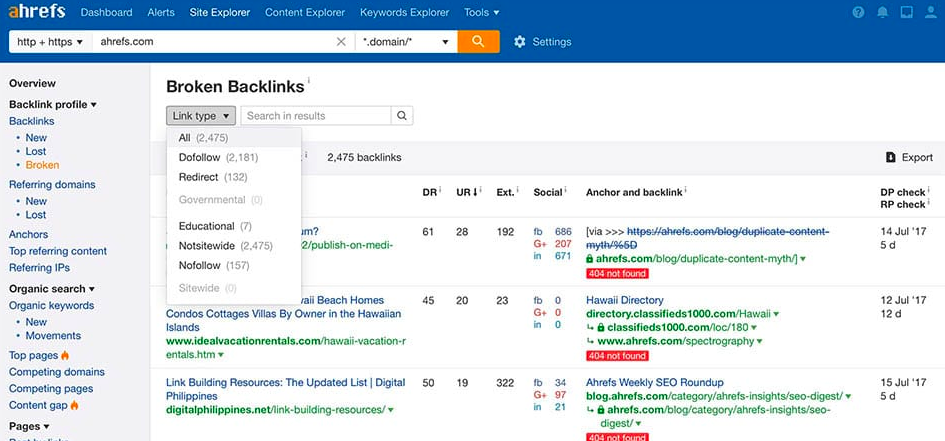Viewport: 945px width, 441px height.
Task: Clear the ahrefs.com search field
Action: 341,42
